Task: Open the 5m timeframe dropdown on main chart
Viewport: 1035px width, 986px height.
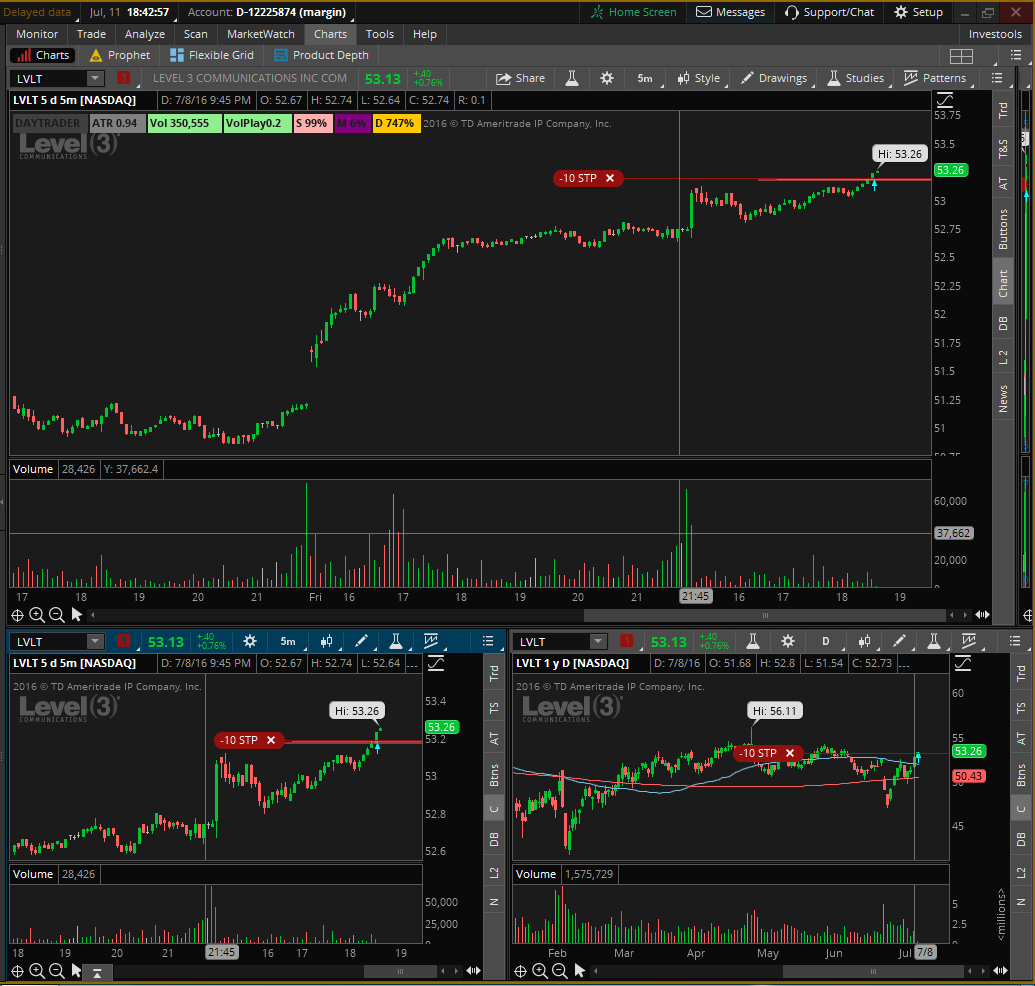Action: click(x=646, y=79)
